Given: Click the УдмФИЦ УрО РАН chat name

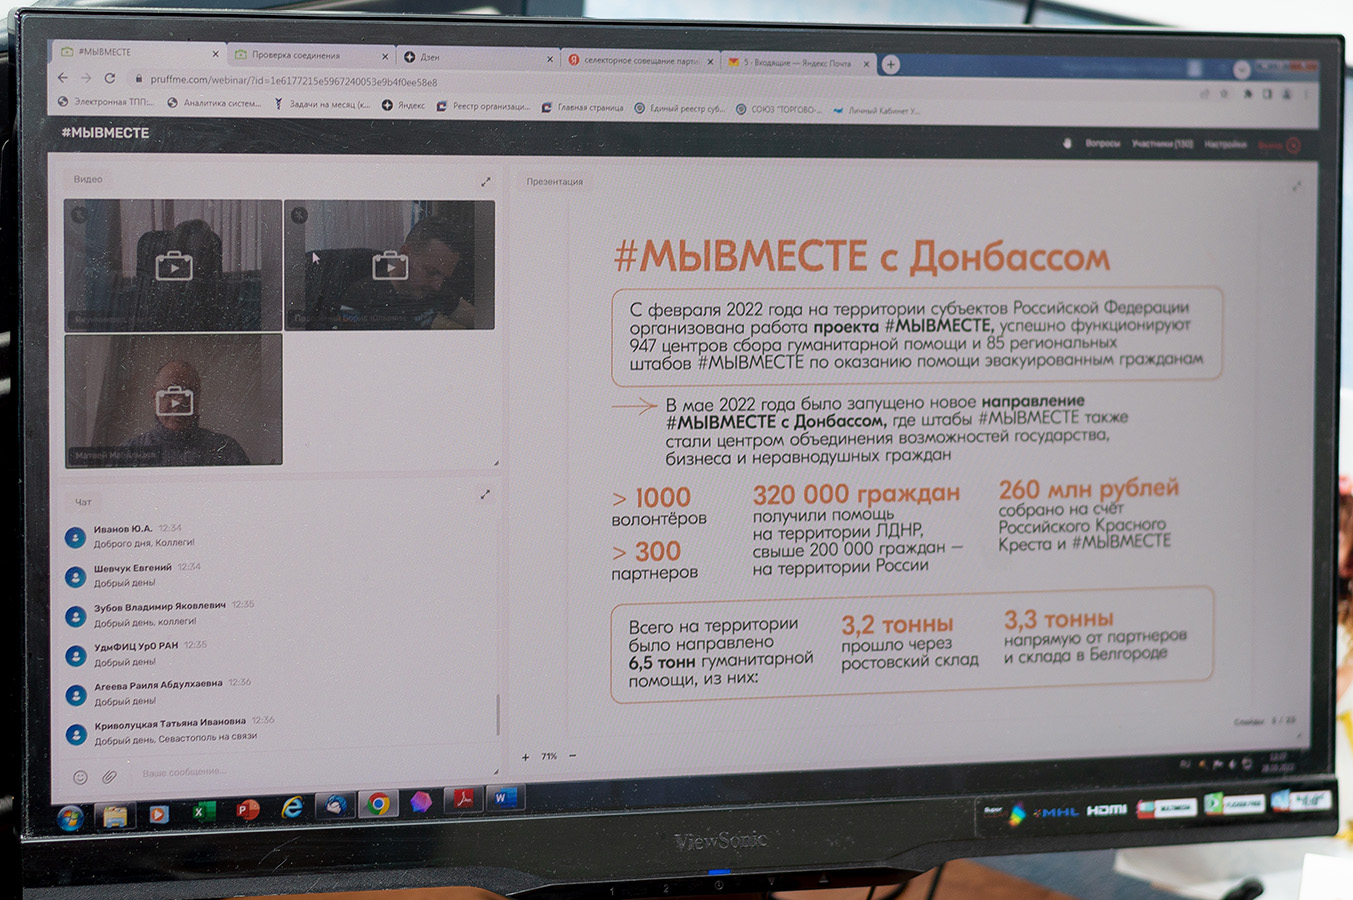Looking at the screenshot, I should pos(136,645).
